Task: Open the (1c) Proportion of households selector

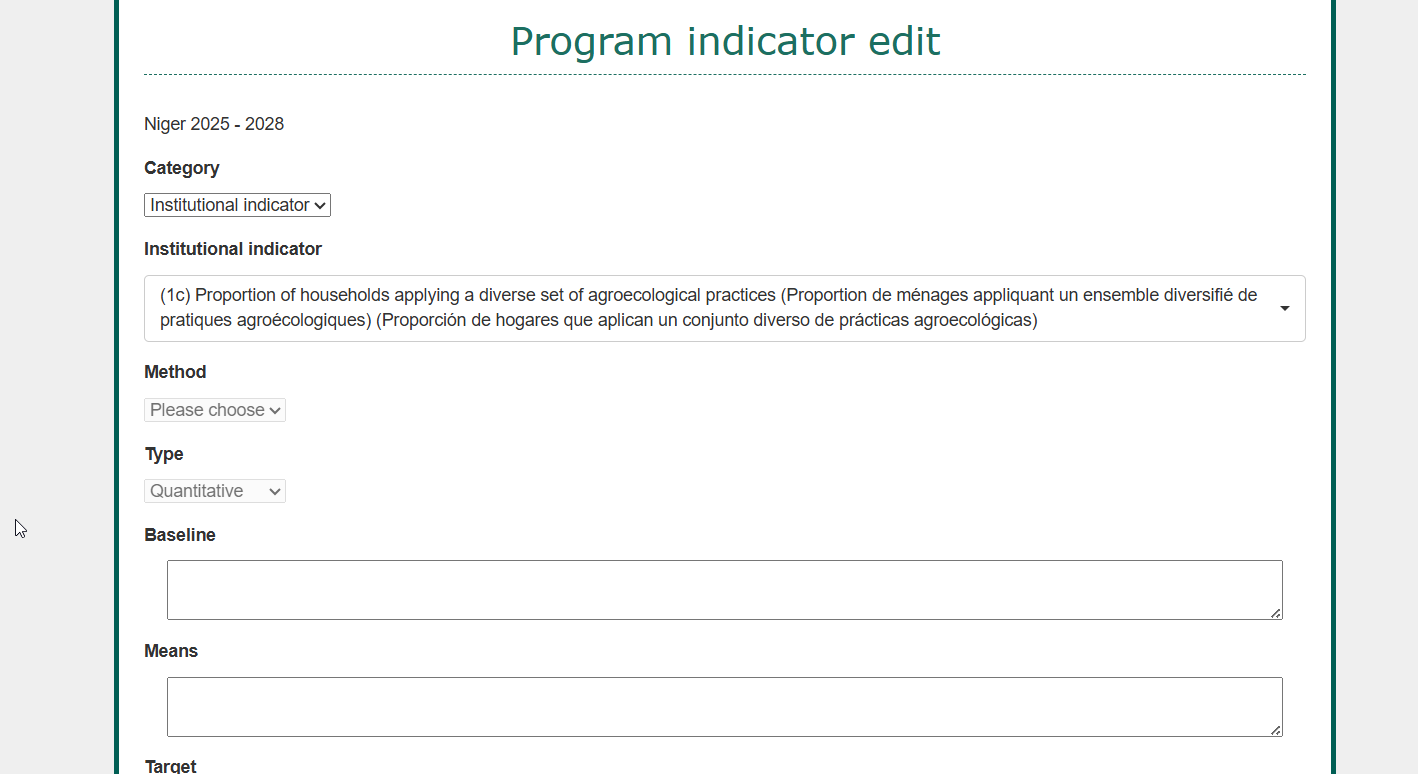Action: point(700,308)
